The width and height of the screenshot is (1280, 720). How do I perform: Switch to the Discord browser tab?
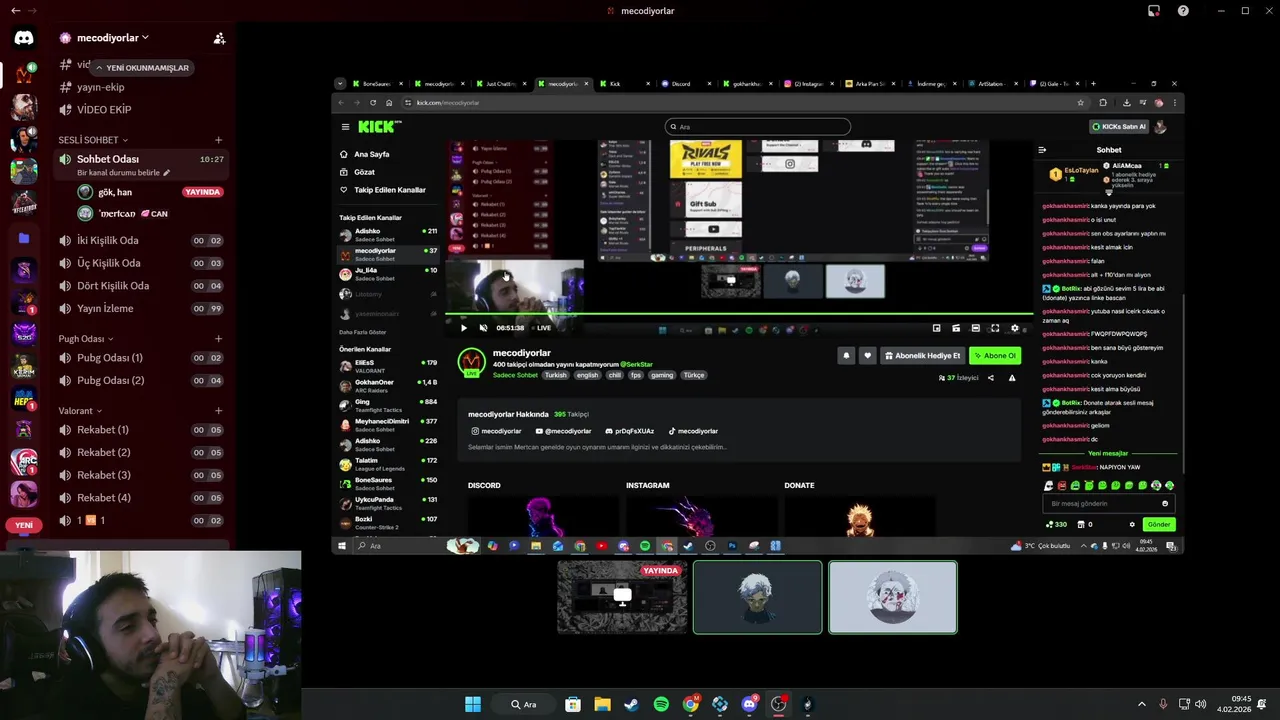(687, 84)
